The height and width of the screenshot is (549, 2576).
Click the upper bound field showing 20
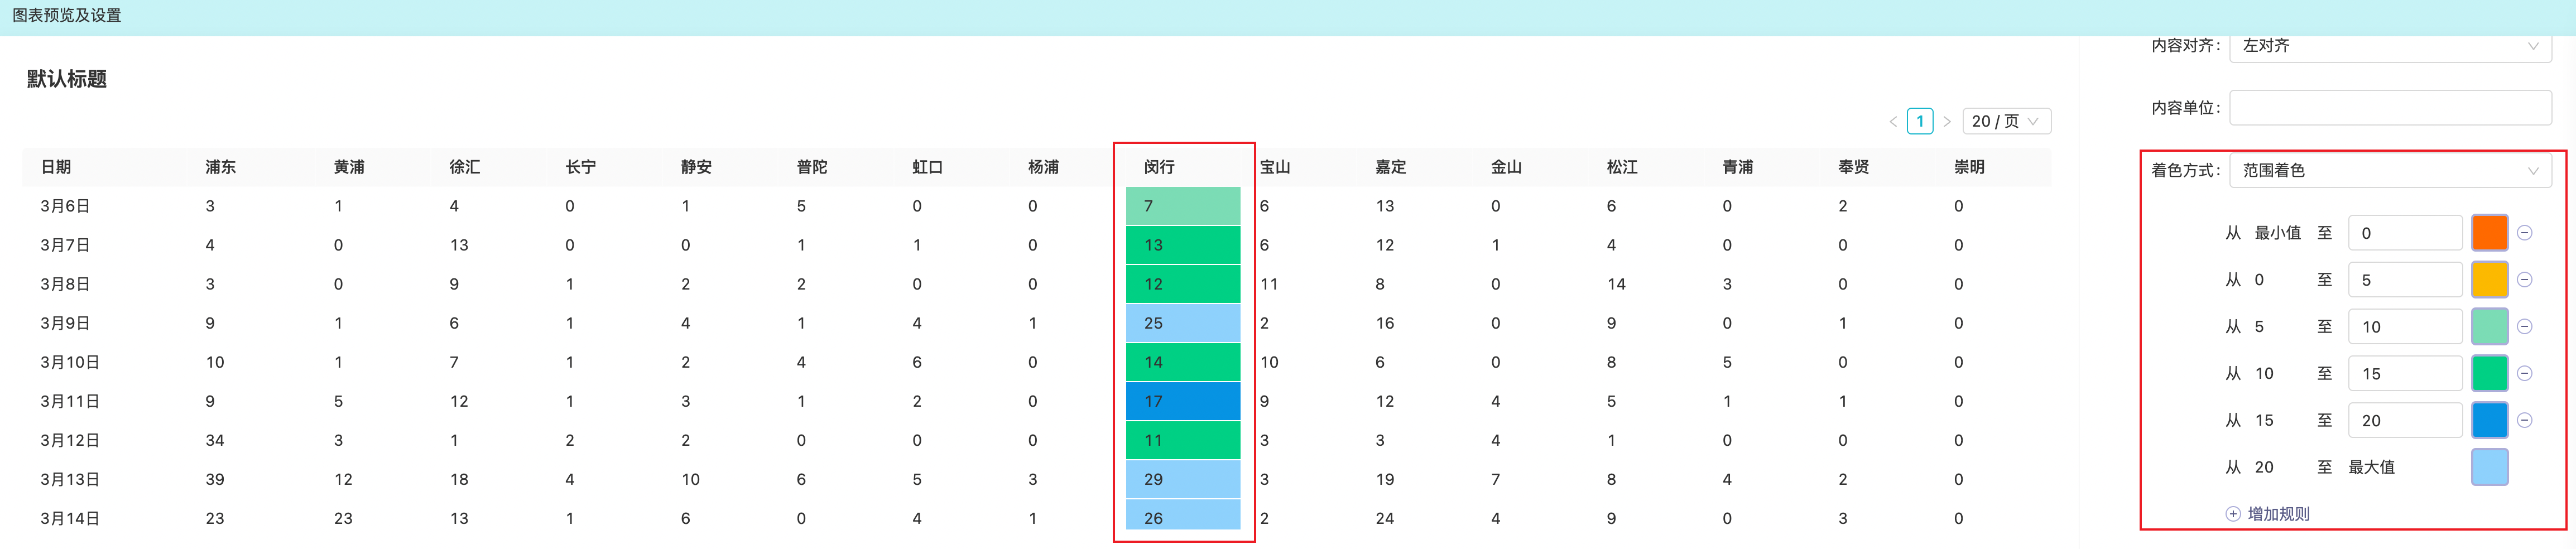click(2405, 420)
